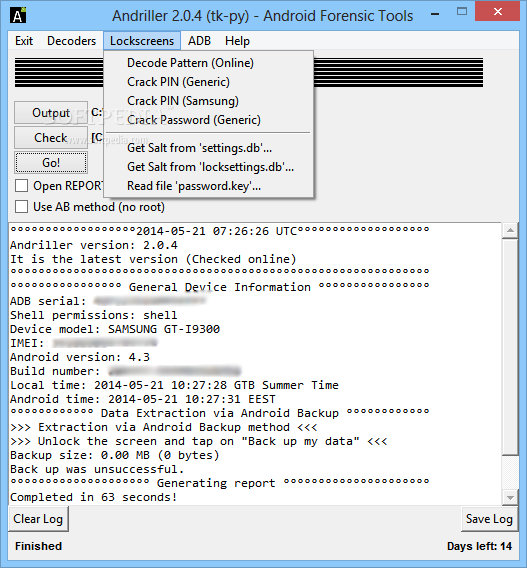The height and width of the screenshot is (568, 527).
Task: Toggle Use AB method (no root)
Action: coord(21,207)
